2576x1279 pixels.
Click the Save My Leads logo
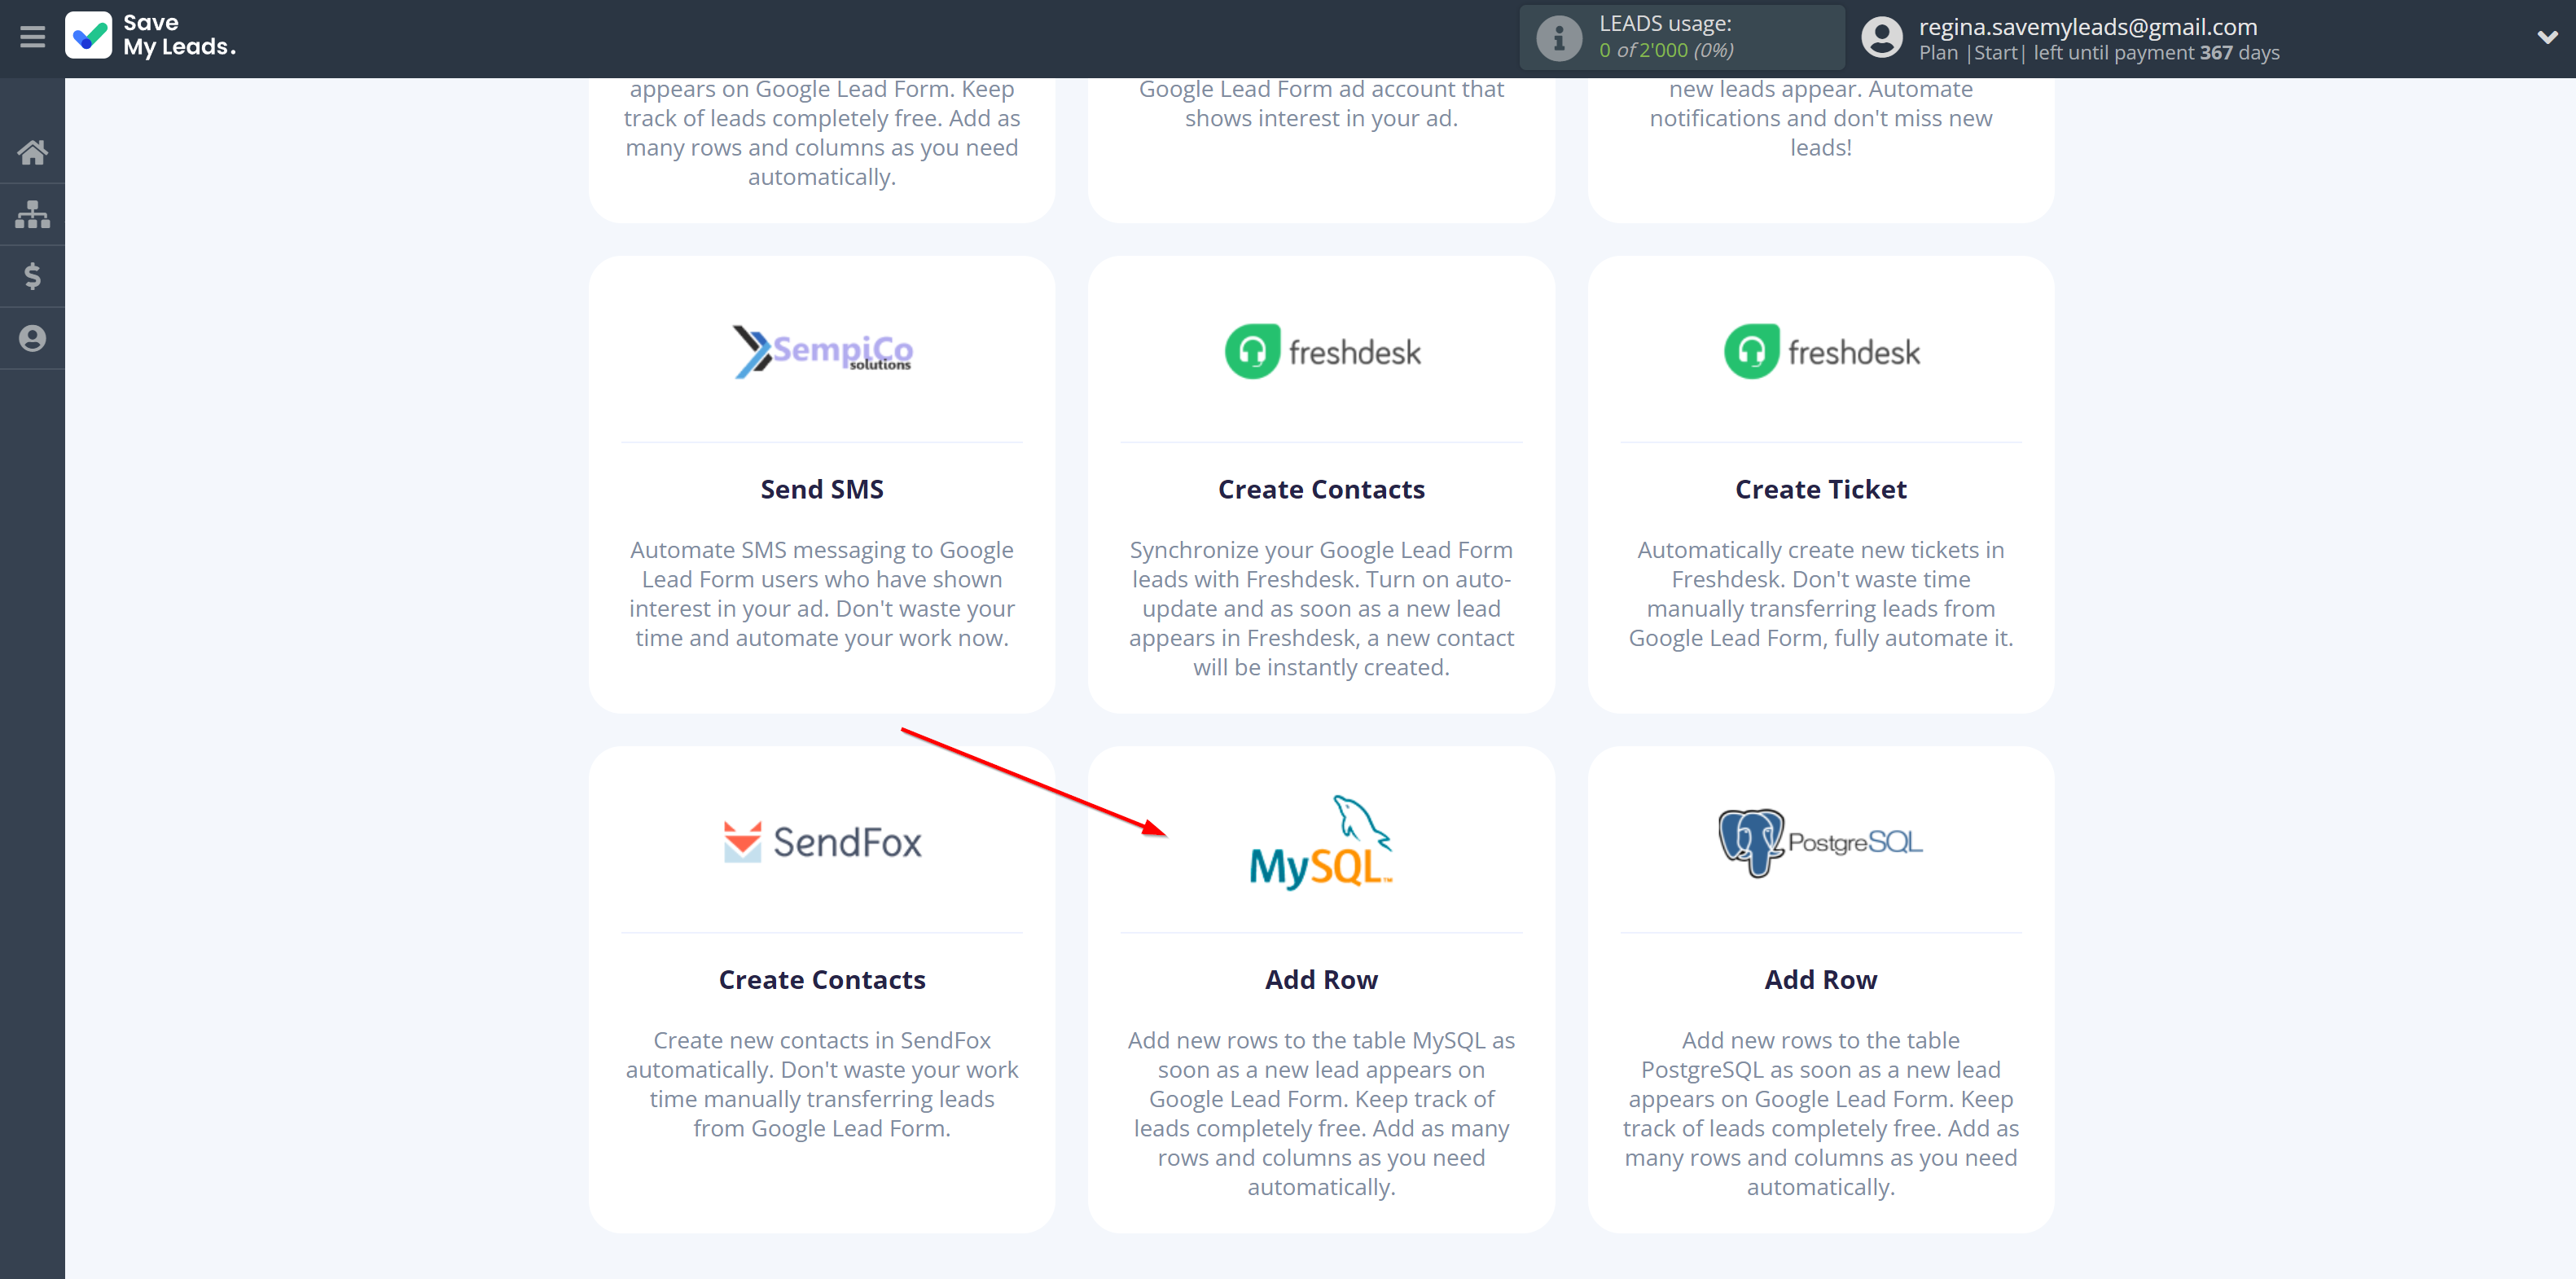(151, 35)
